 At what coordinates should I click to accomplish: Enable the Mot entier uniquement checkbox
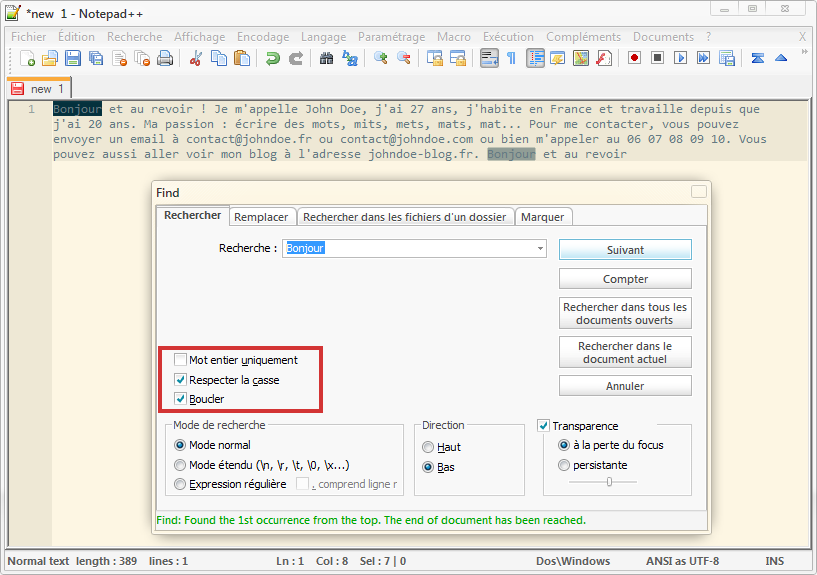(x=180, y=359)
